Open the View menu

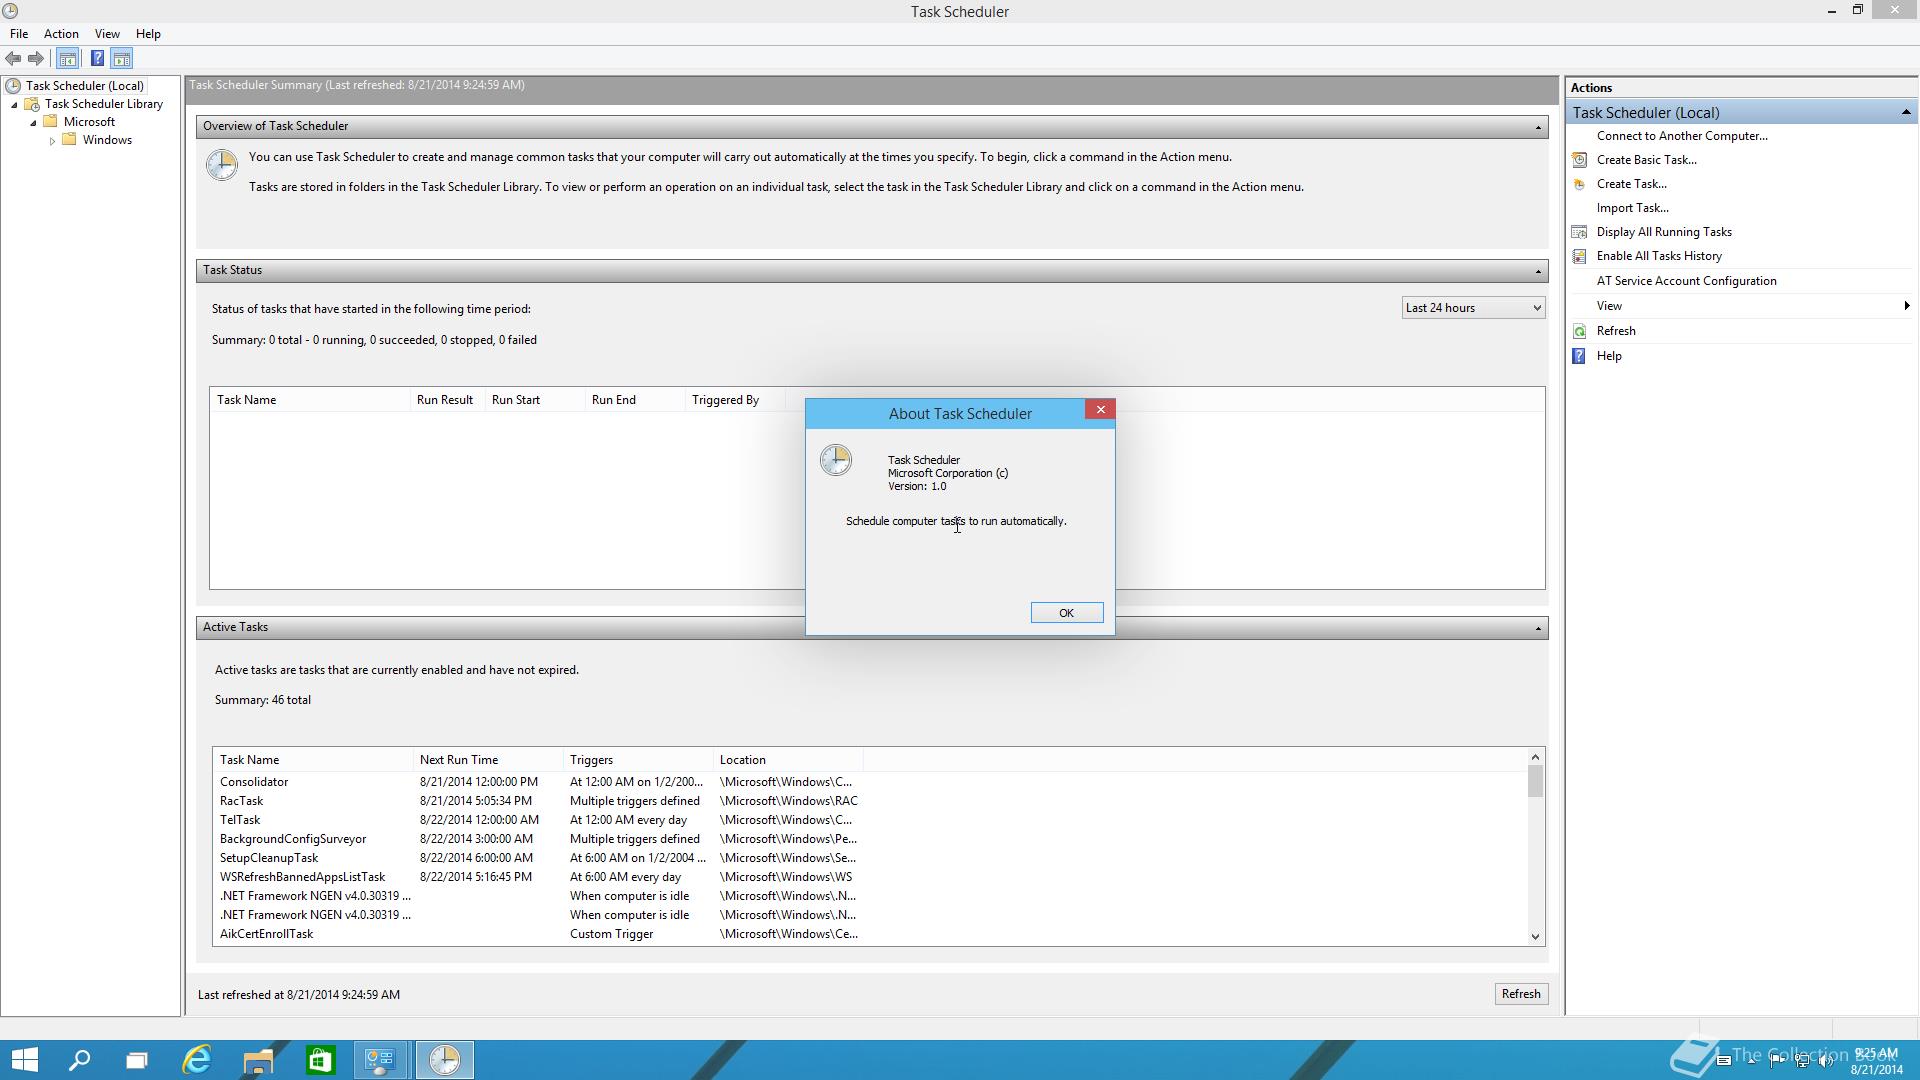point(107,34)
